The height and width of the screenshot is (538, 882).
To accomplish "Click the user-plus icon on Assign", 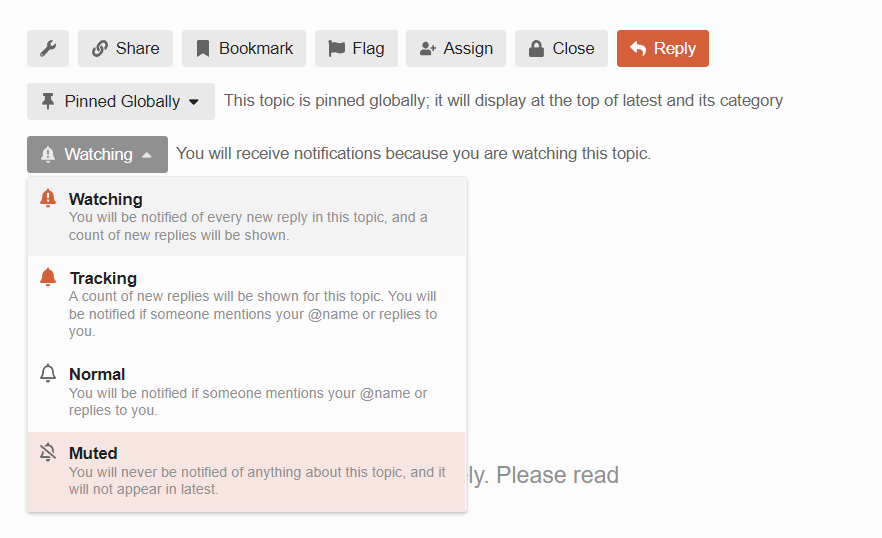I will tap(428, 49).
